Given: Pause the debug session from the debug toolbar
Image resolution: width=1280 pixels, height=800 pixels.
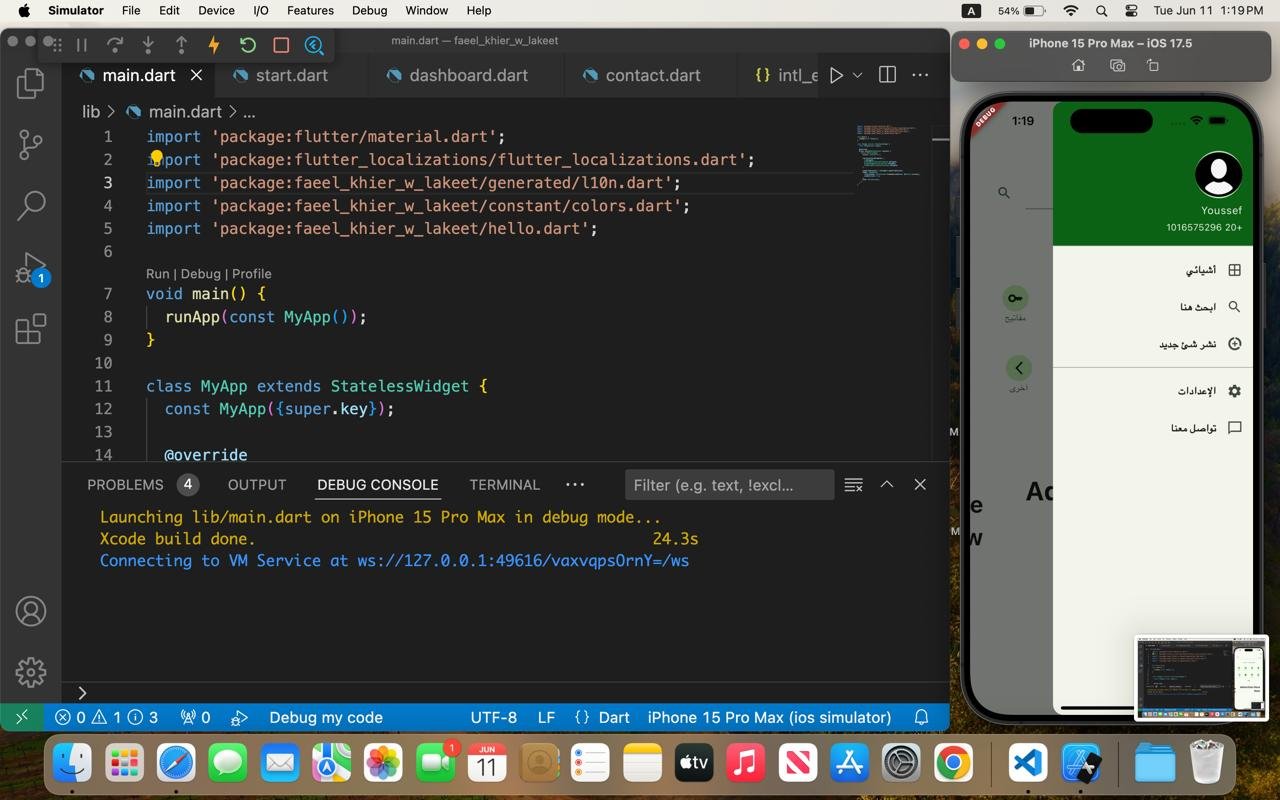Looking at the screenshot, I should pyautogui.click(x=82, y=45).
